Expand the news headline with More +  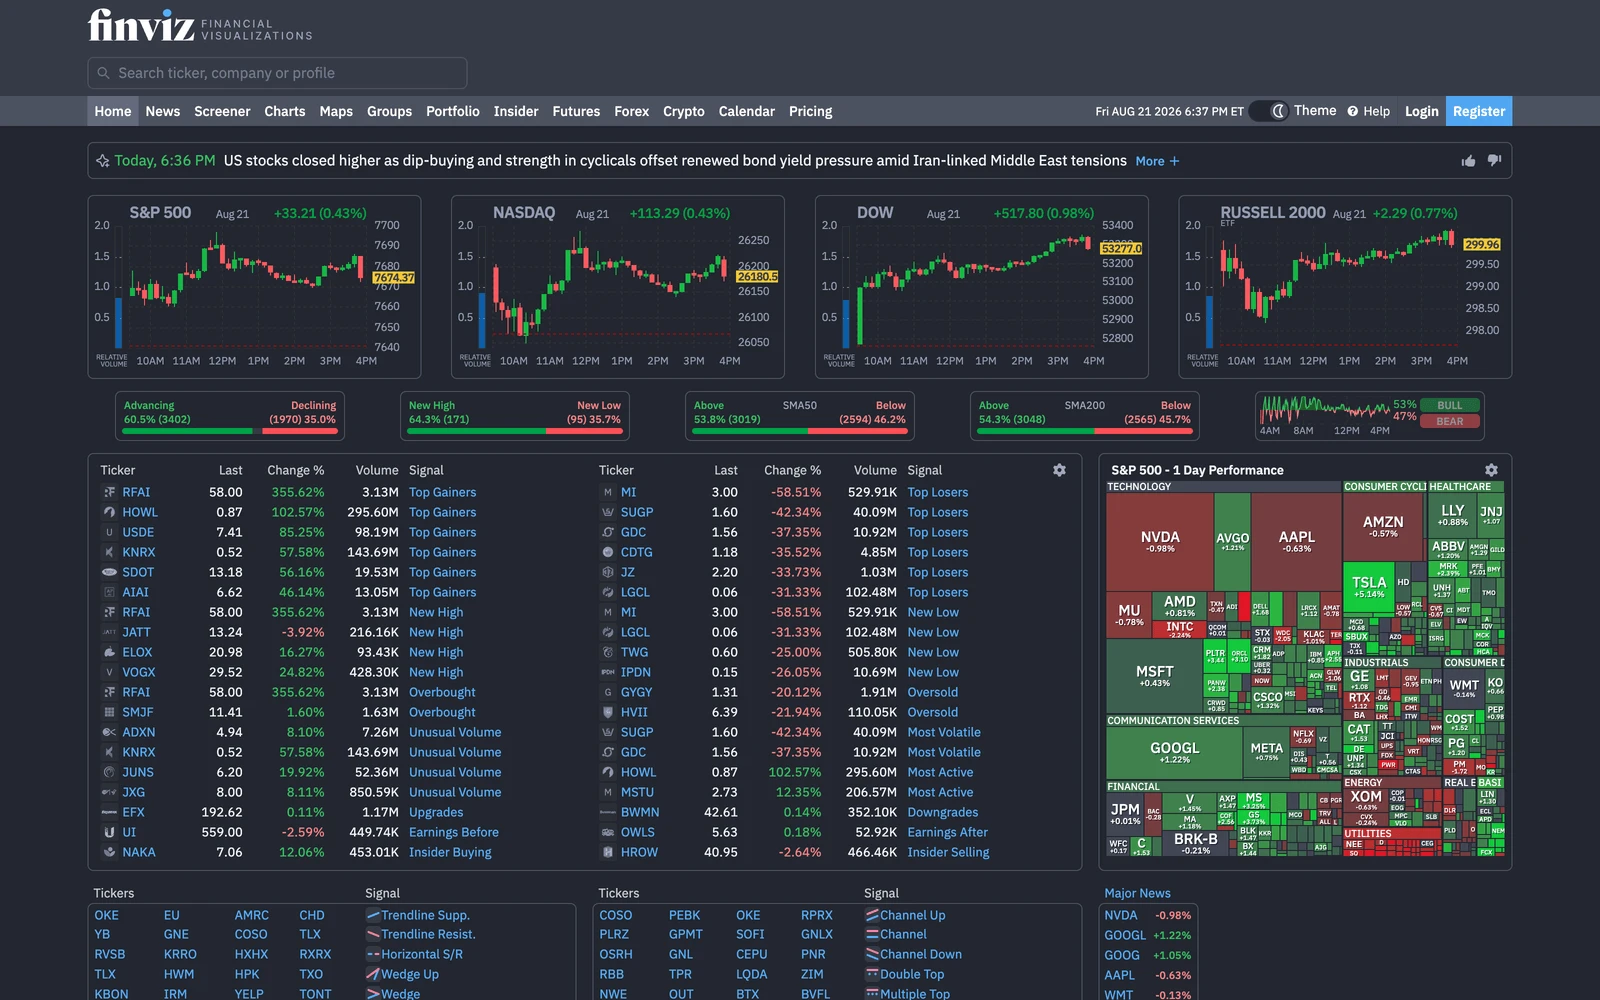click(x=1157, y=161)
